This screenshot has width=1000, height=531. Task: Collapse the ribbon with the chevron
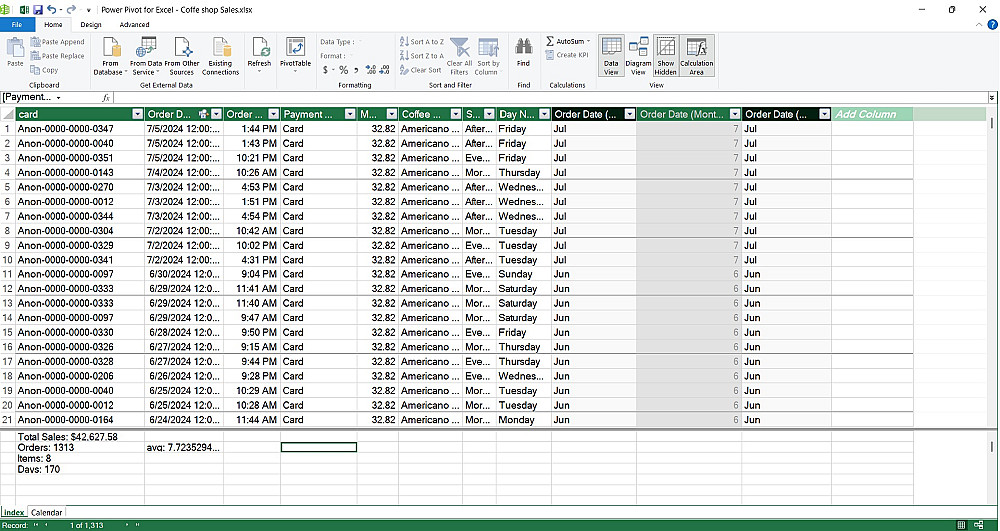(979, 25)
